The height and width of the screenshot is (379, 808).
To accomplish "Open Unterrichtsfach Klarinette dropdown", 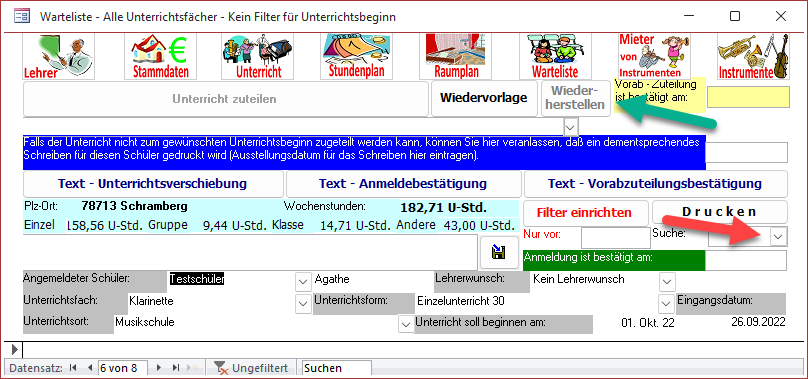I will [x=302, y=303].
